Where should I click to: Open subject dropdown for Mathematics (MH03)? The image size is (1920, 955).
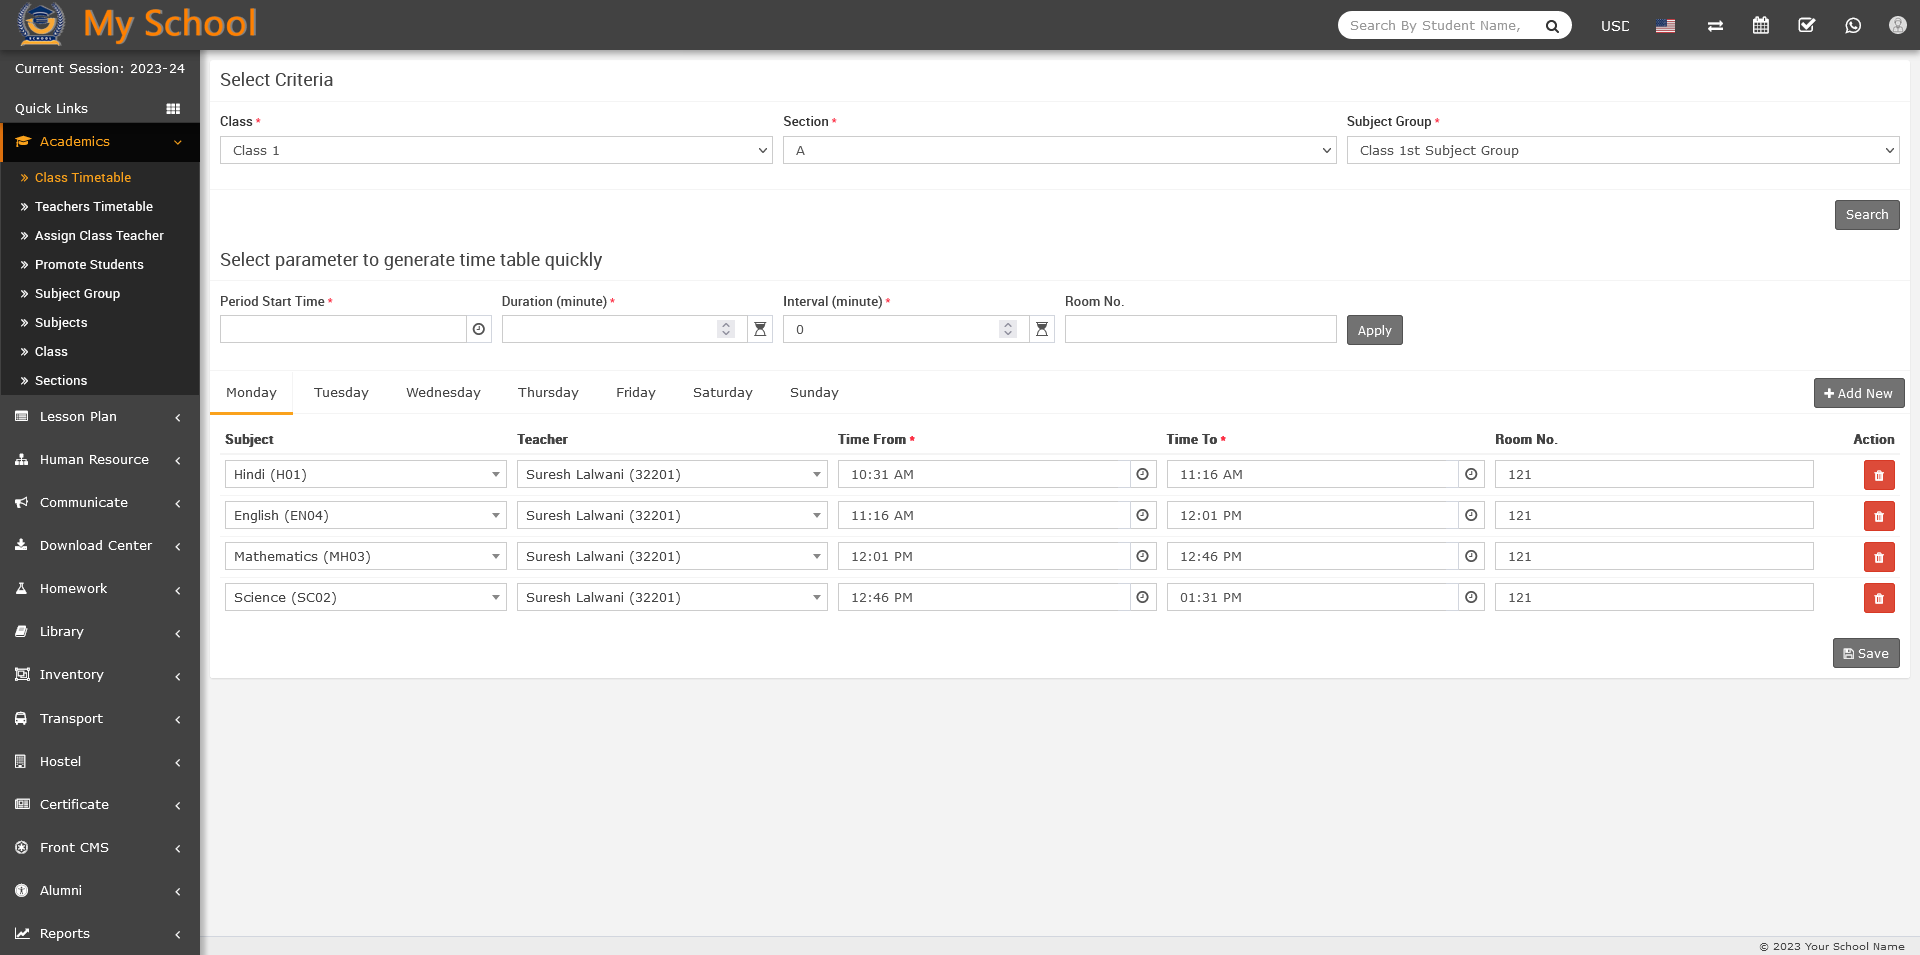pos(365,556)
